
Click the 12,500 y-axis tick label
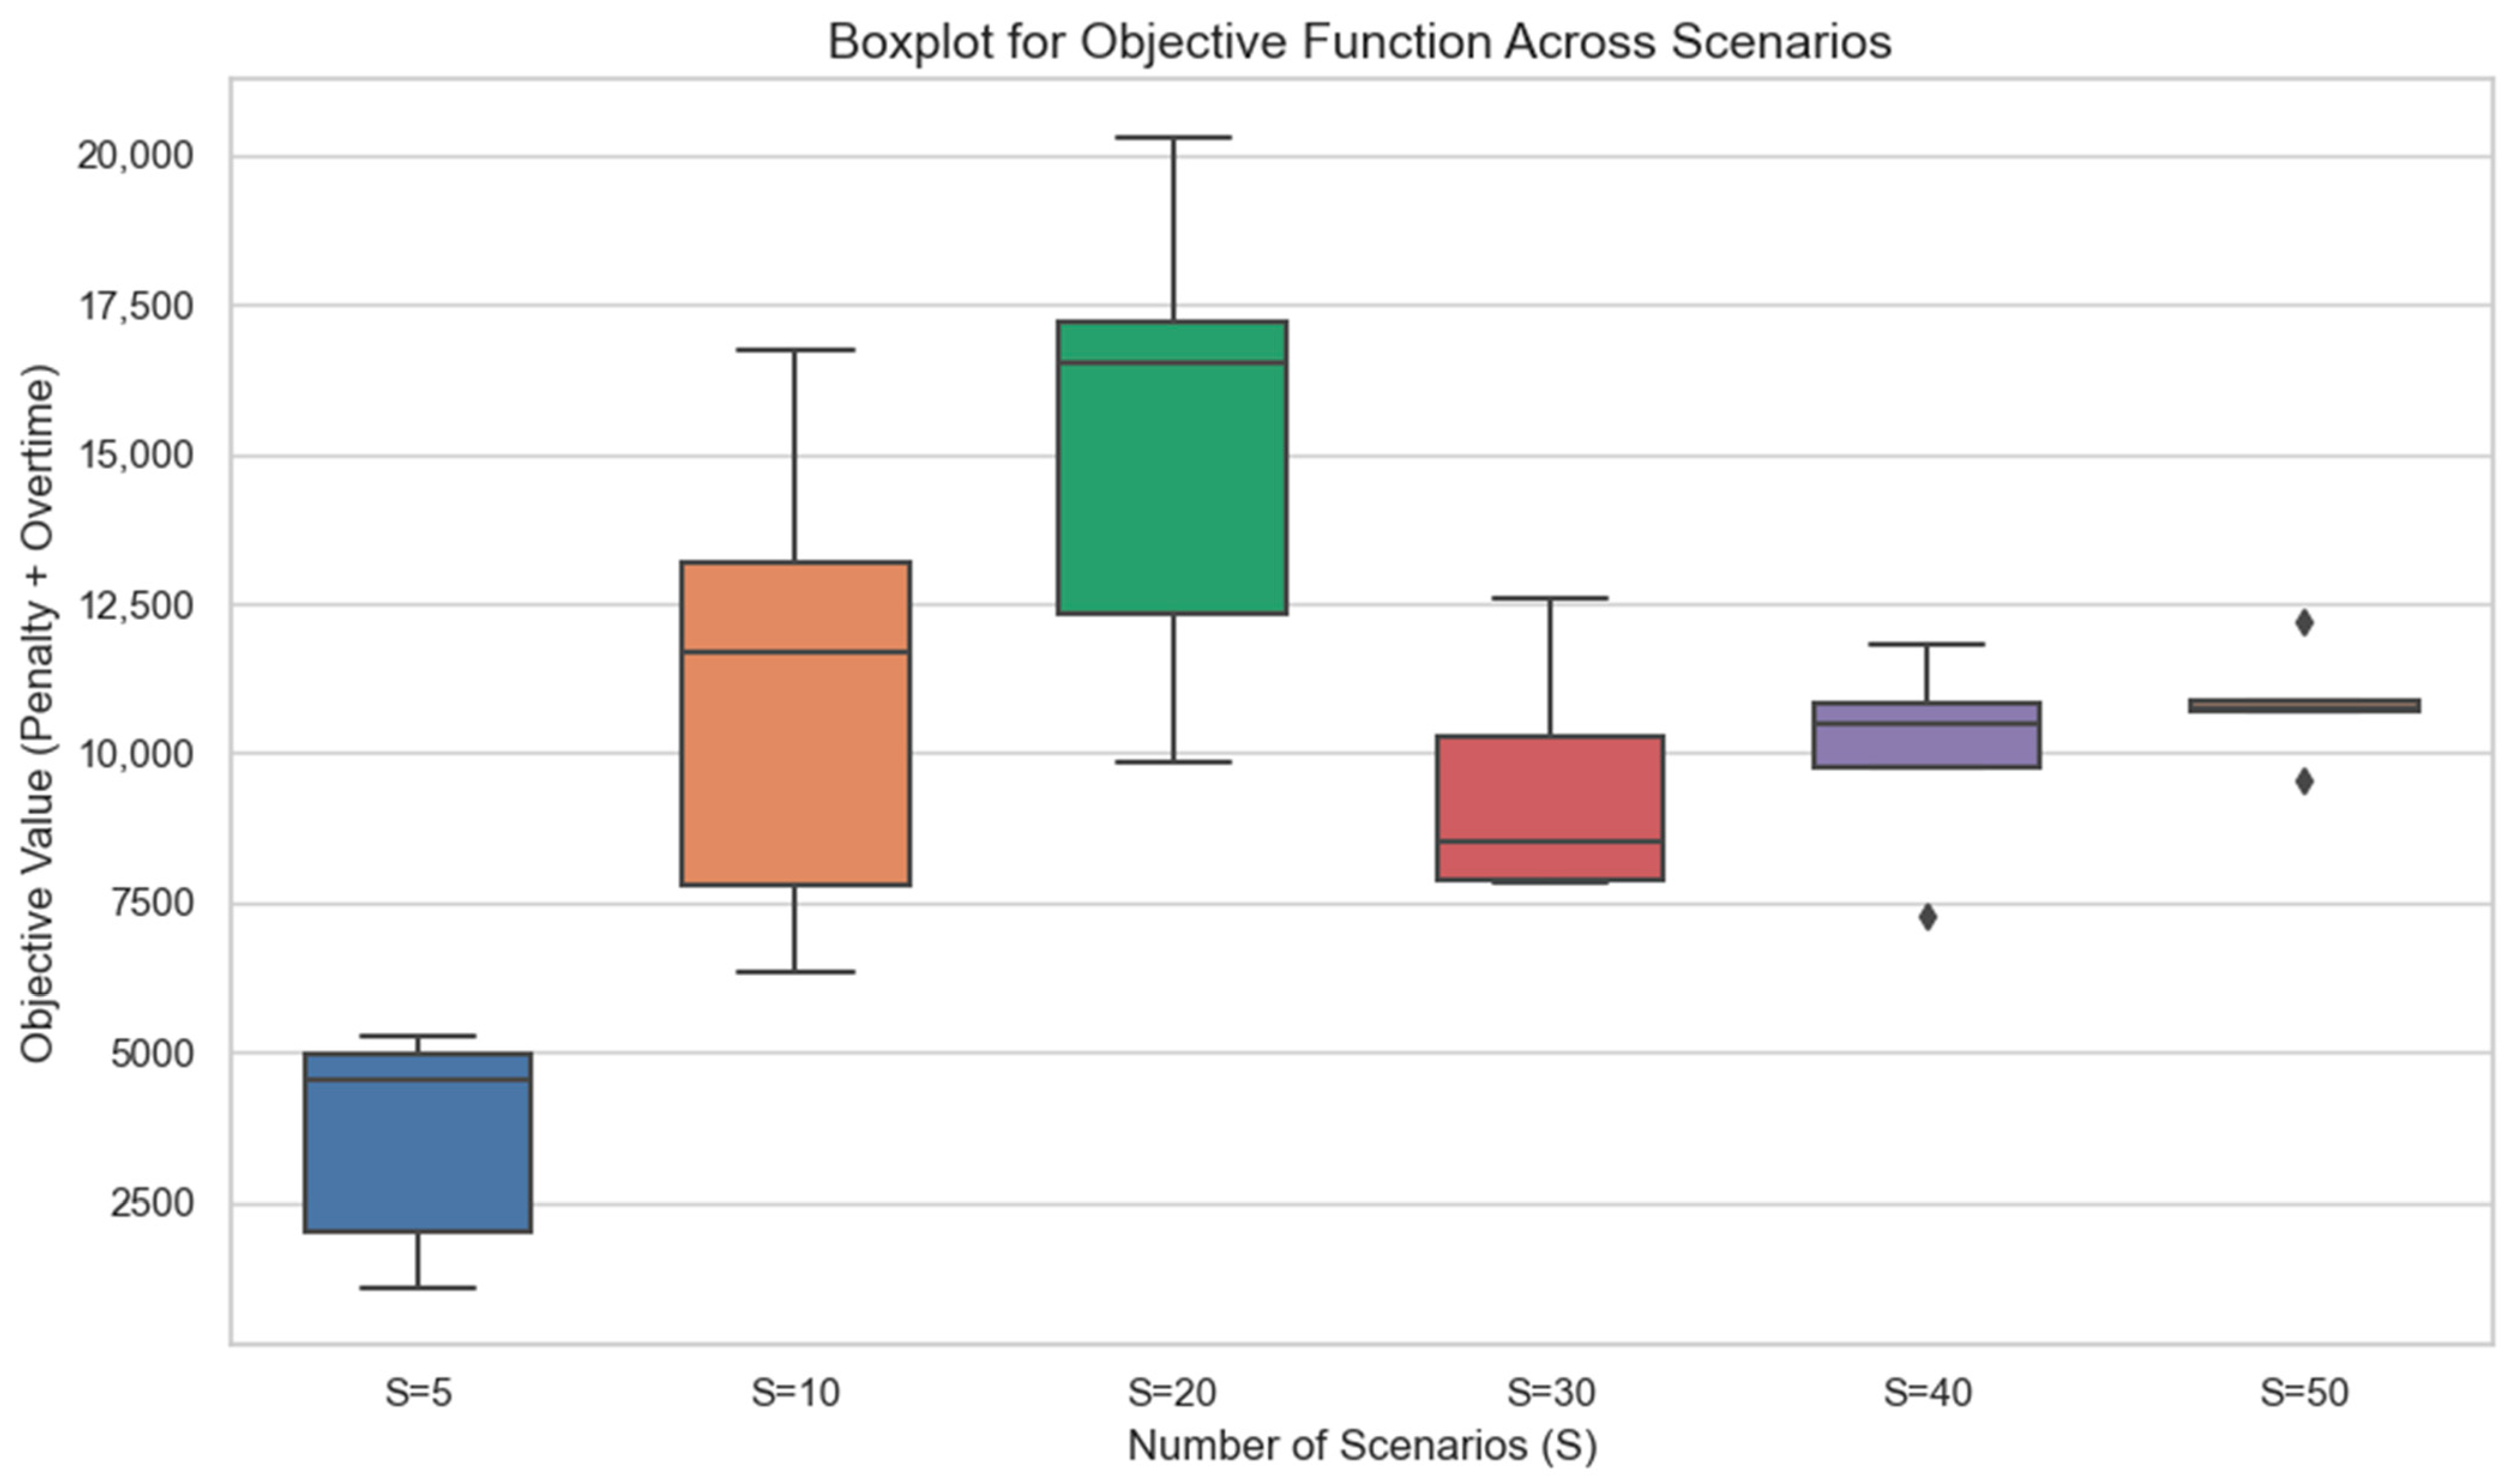[135, 605]
